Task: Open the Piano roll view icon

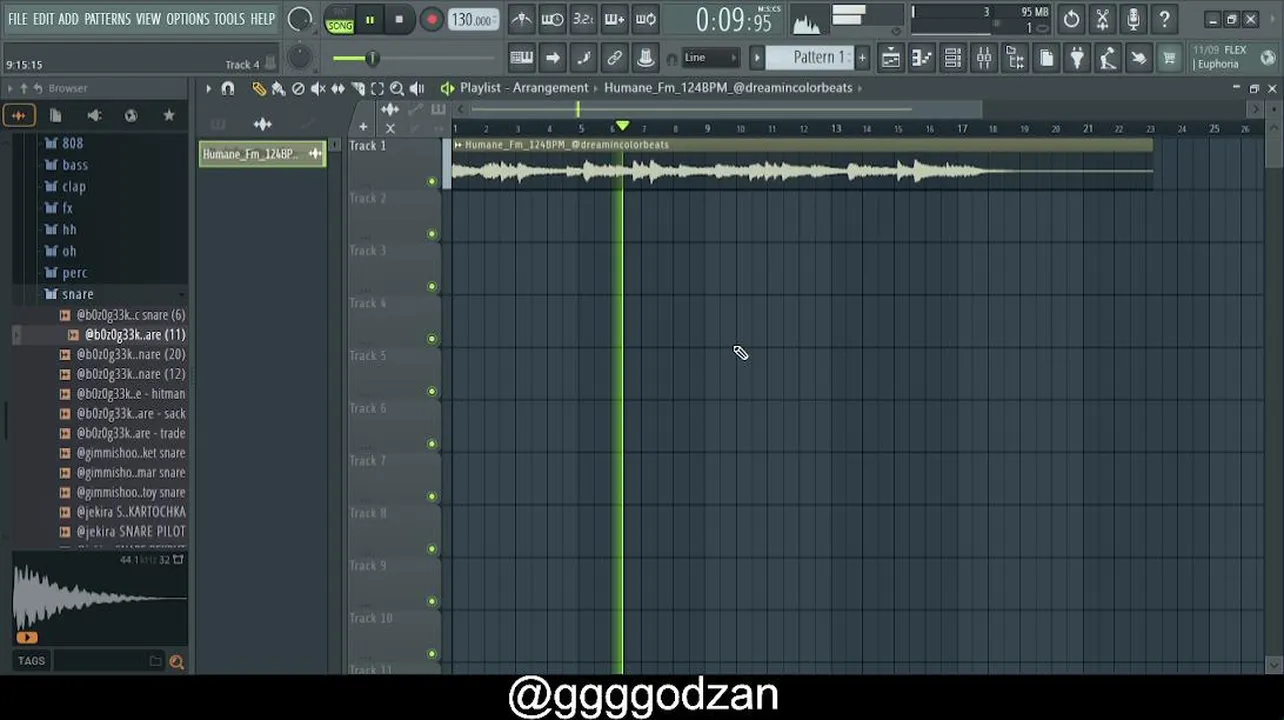Action: coord(921,58)
